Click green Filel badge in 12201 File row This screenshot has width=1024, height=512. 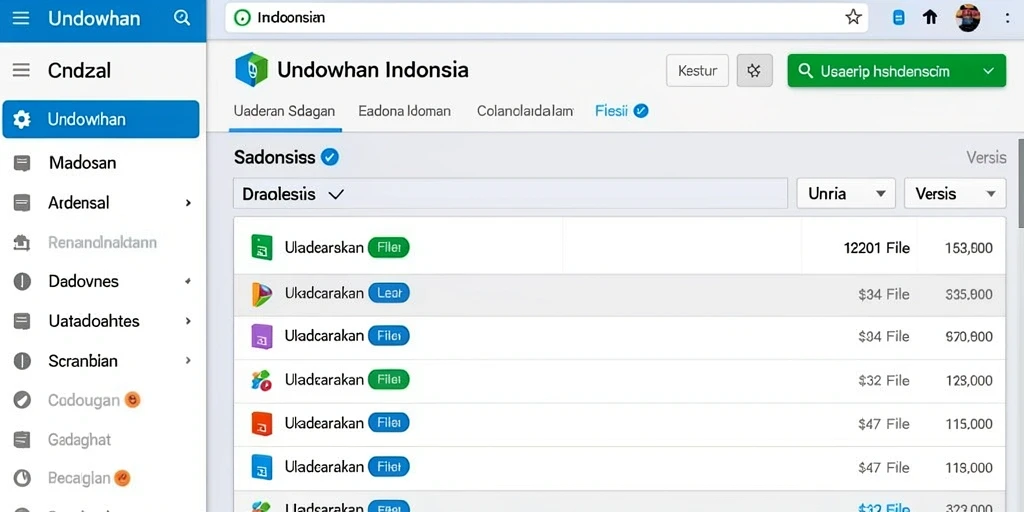pos(389,248)
